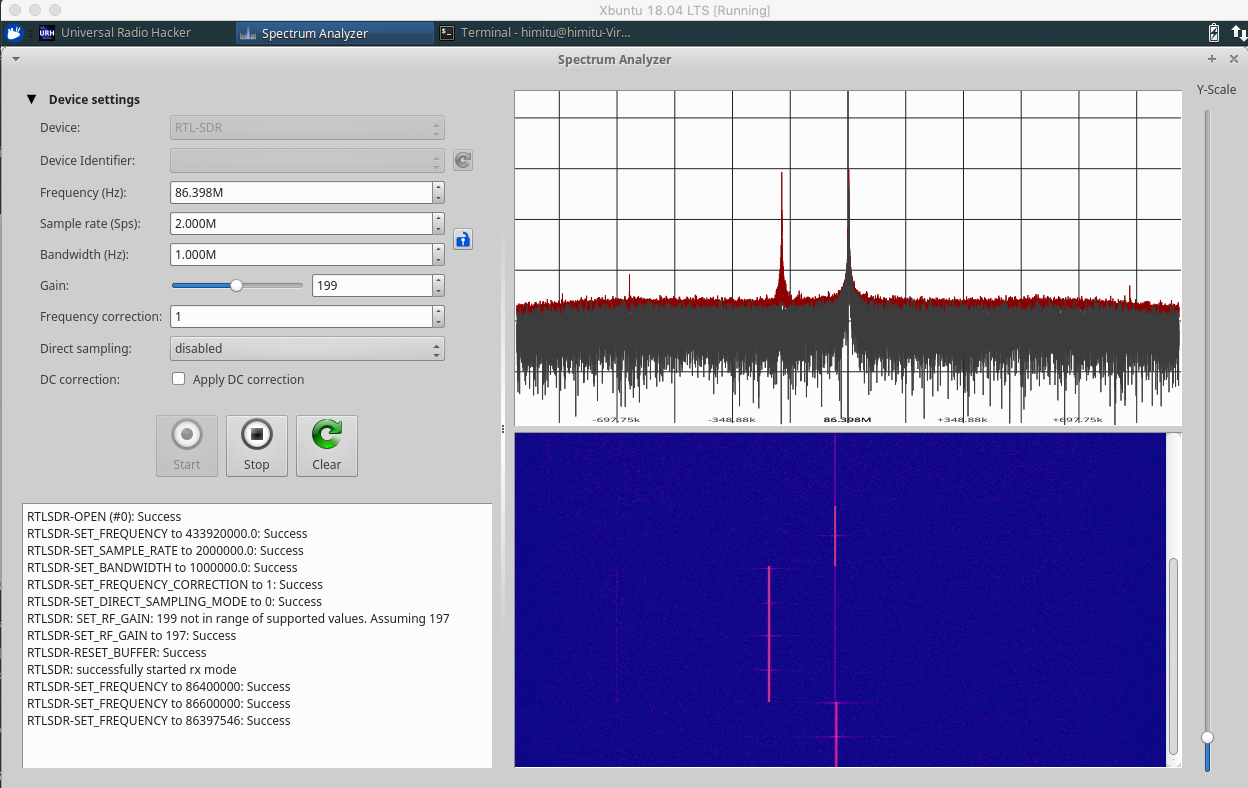
Task: Click the Frequency correction field
Action: 301,316
